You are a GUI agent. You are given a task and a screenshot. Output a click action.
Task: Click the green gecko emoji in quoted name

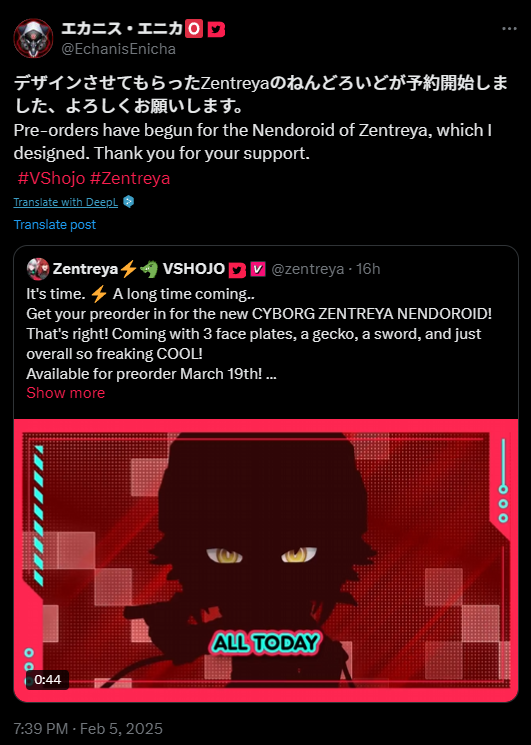tap(149, 269)
